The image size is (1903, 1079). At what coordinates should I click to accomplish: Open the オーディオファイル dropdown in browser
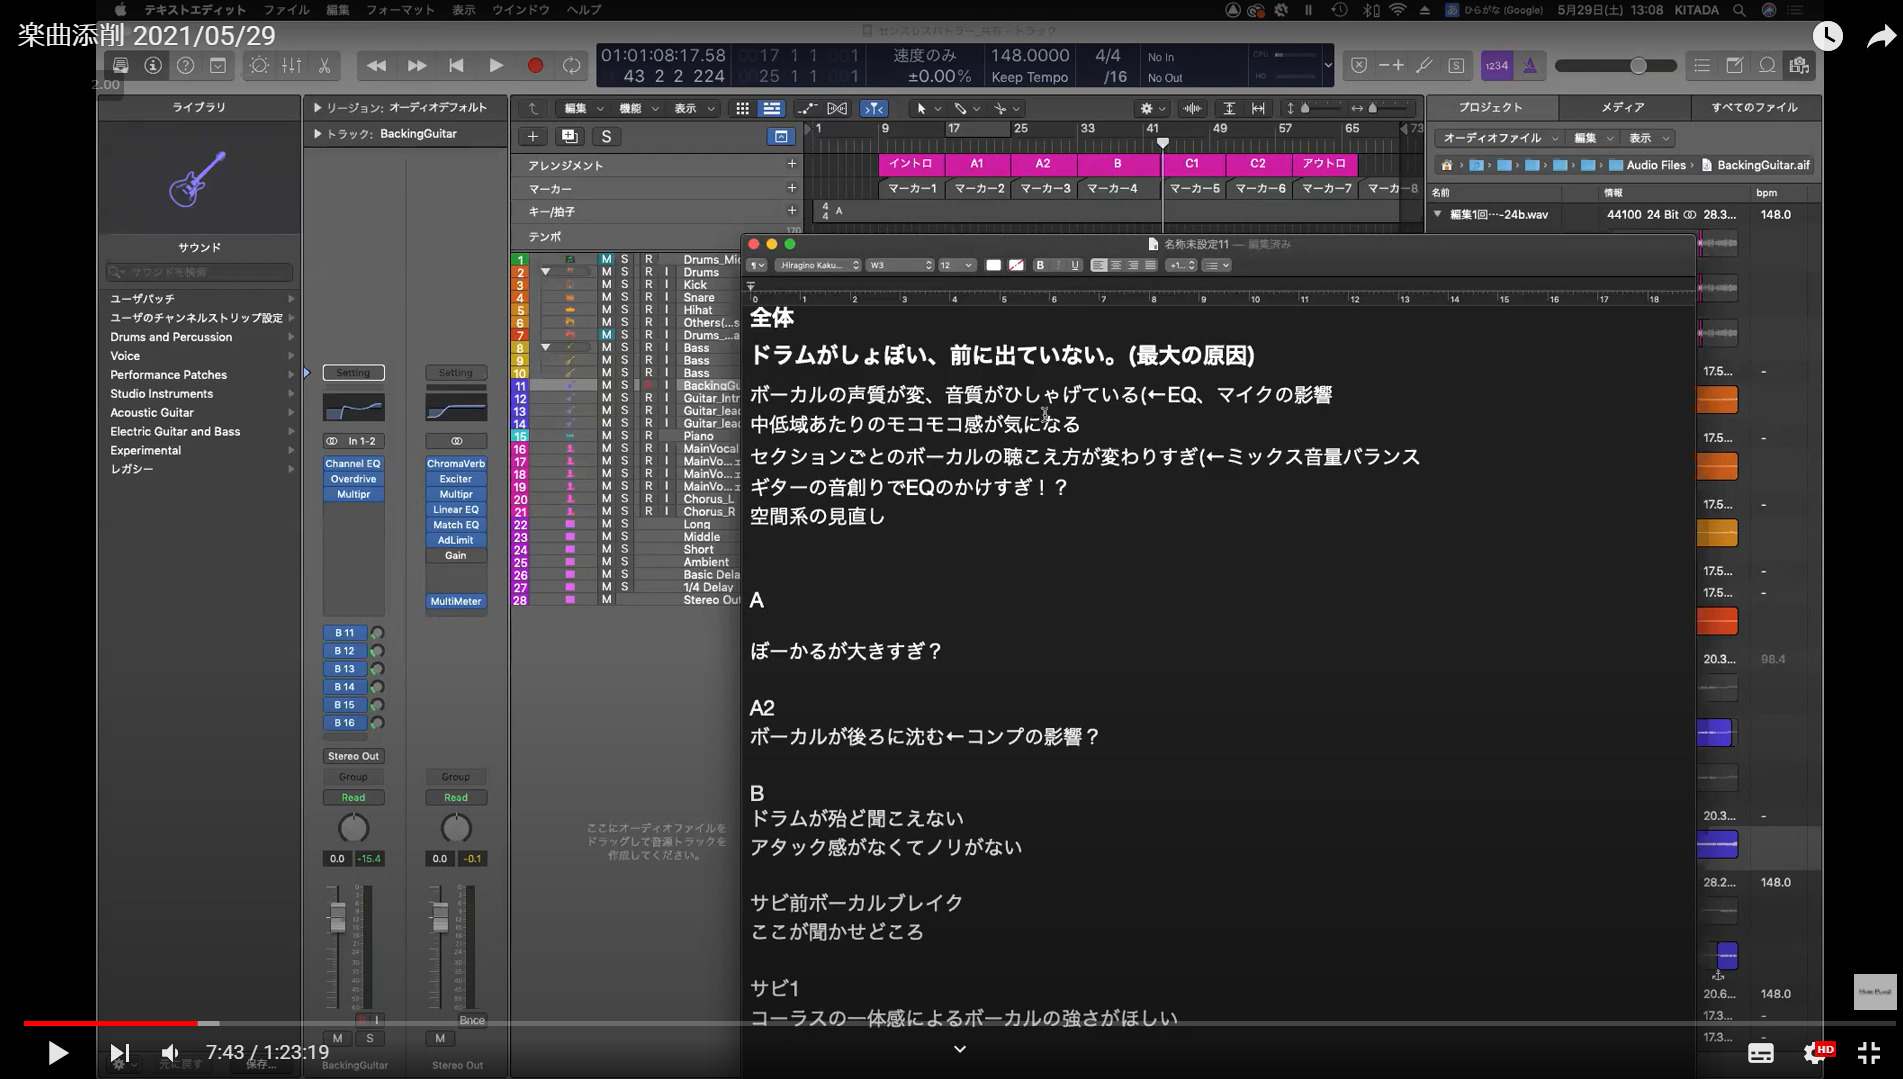coord(1499,138)
